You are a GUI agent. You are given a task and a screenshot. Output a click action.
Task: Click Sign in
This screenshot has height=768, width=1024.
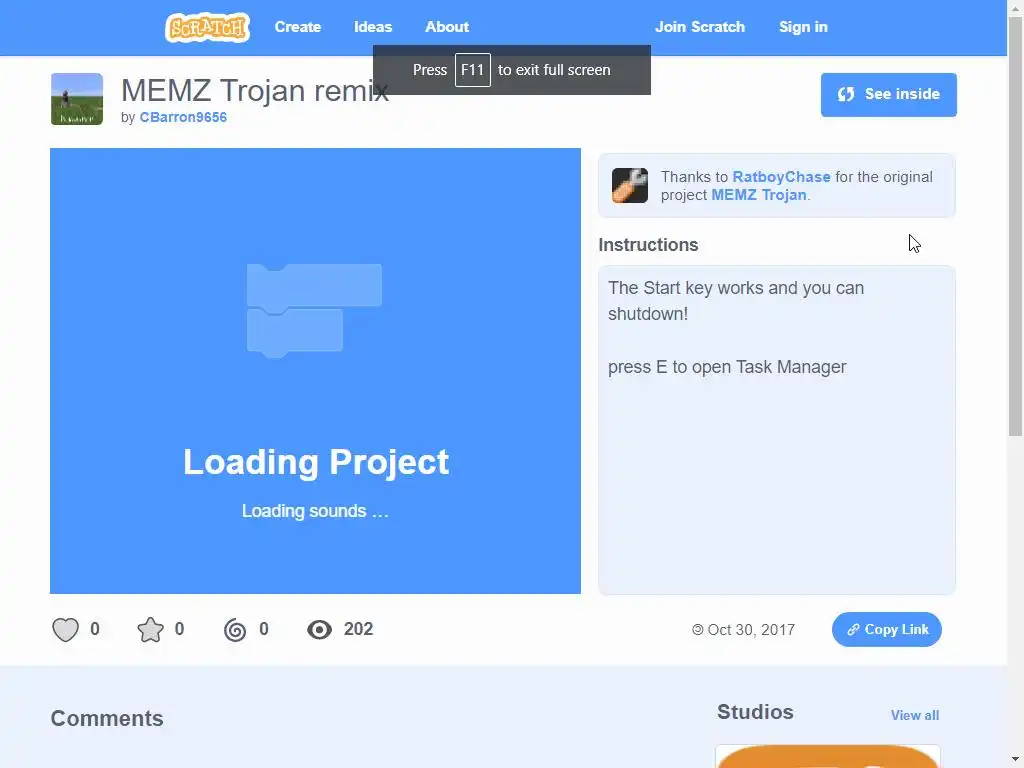(x=803, y=27)
